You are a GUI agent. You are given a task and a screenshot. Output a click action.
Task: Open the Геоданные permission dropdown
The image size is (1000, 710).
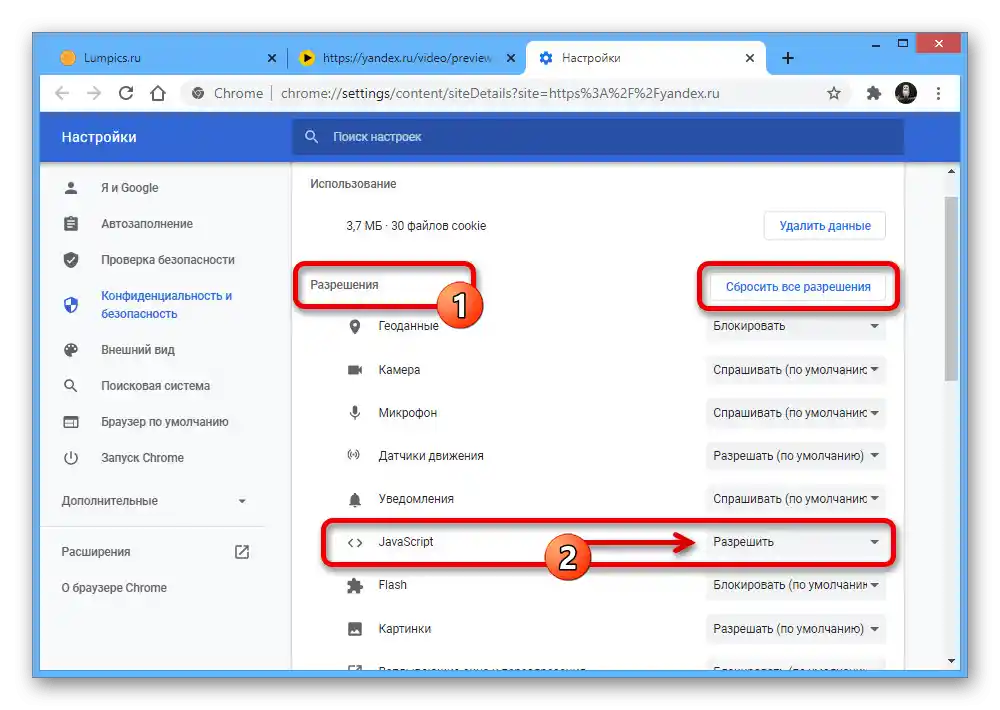tap(795, 326)
